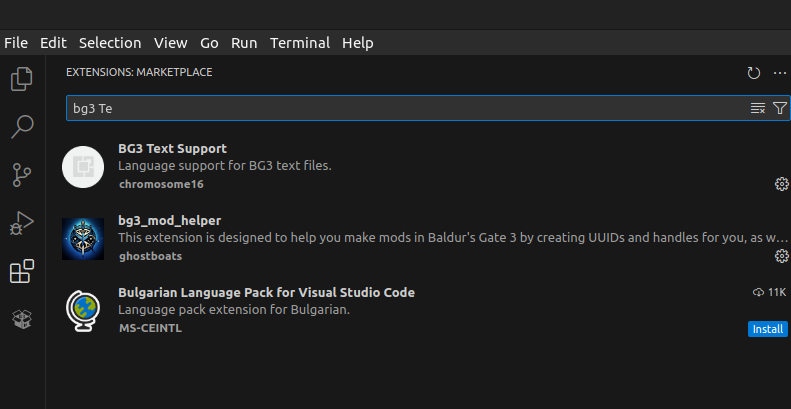Open the Explorer view in activity bar
Image resolution: width=791 pixels, height=409 pixels.
22,79
